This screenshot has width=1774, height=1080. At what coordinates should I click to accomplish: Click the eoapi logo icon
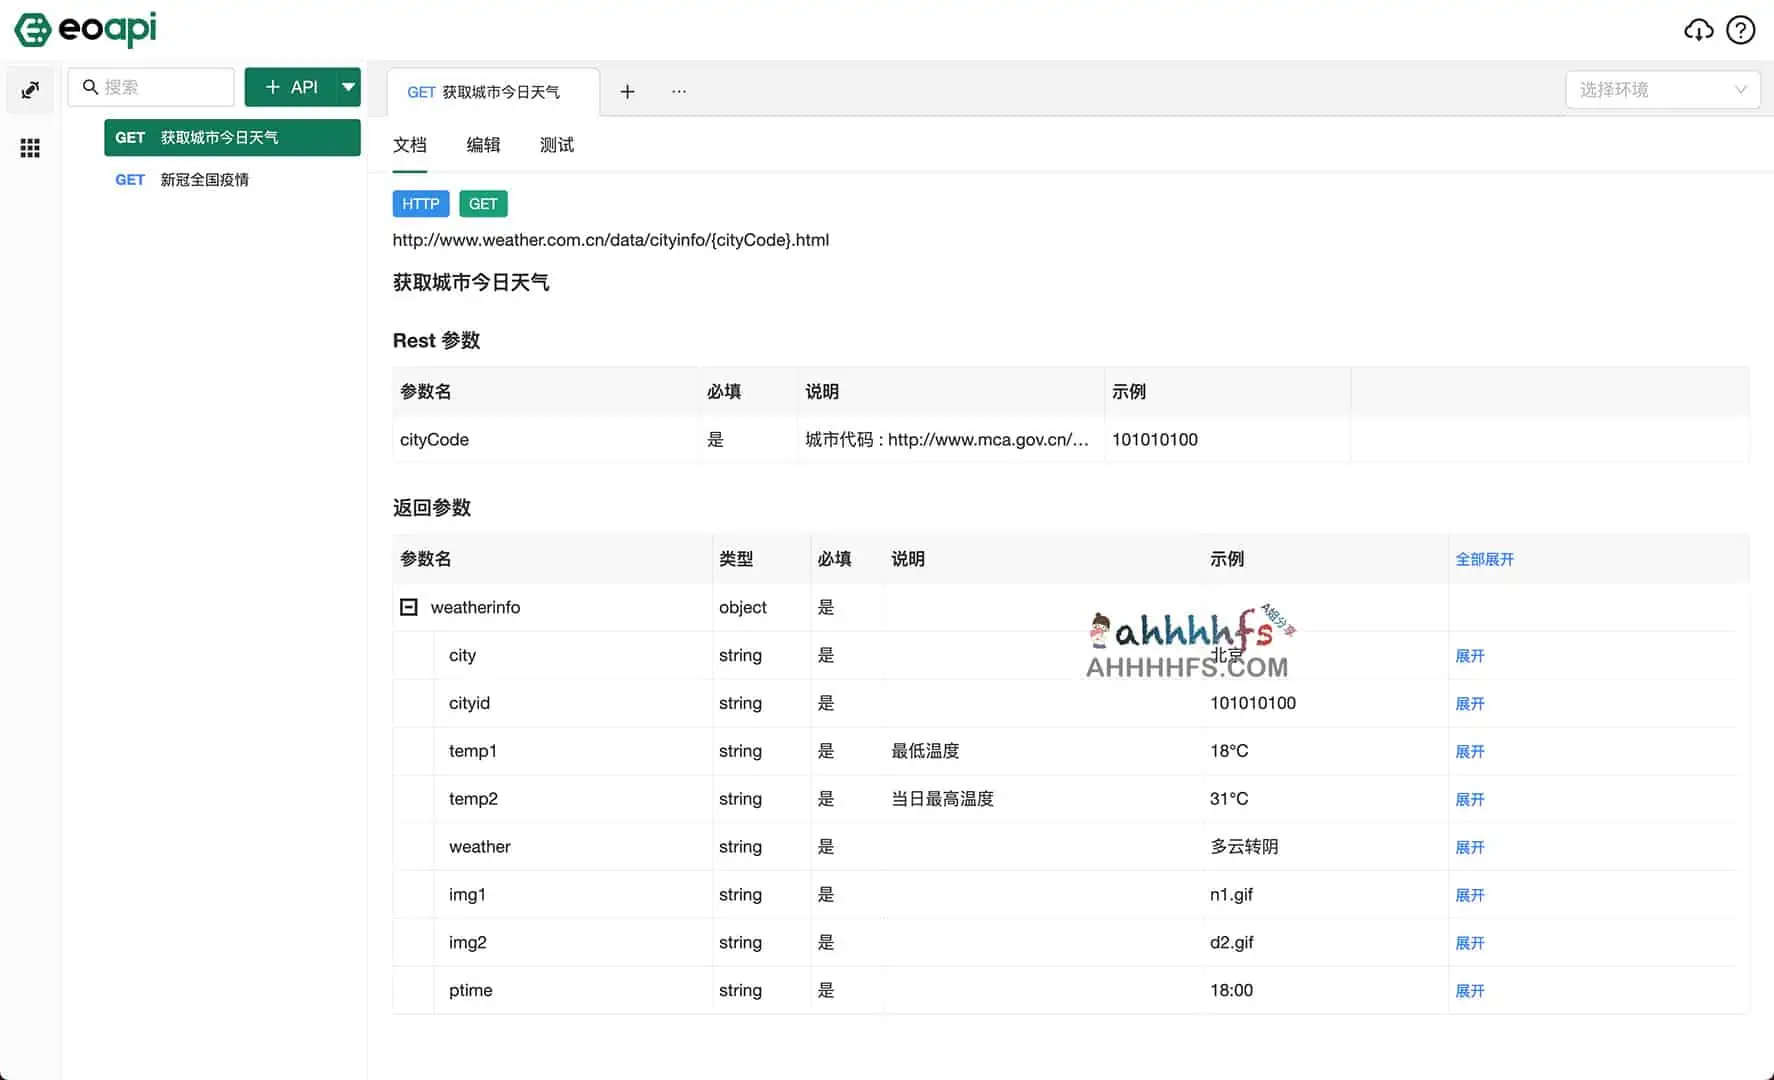[x=32, y=30]
